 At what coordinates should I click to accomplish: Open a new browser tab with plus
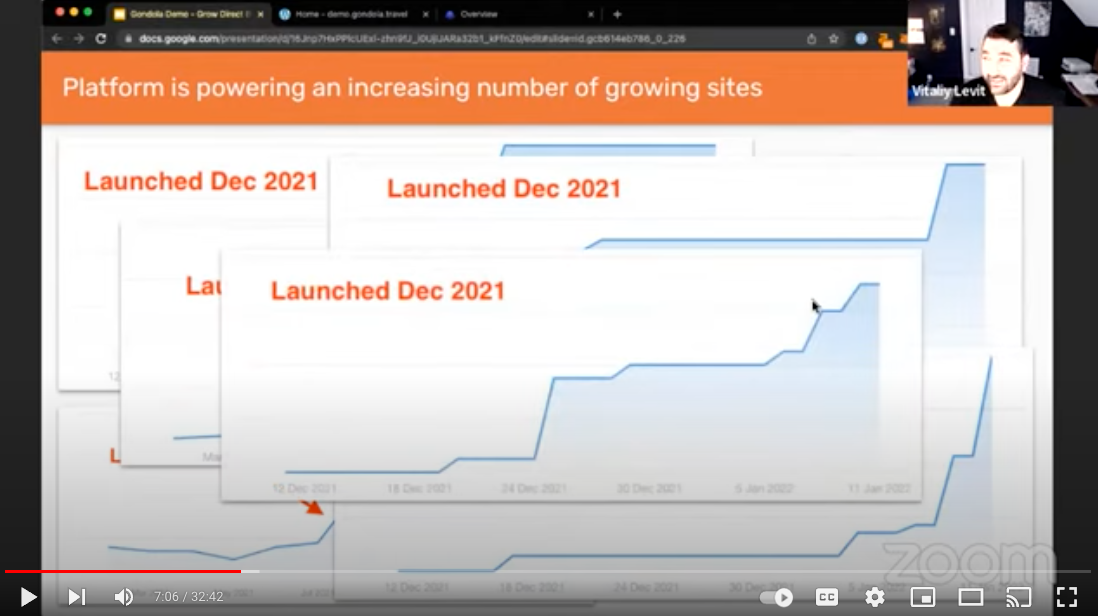[617, 14]
